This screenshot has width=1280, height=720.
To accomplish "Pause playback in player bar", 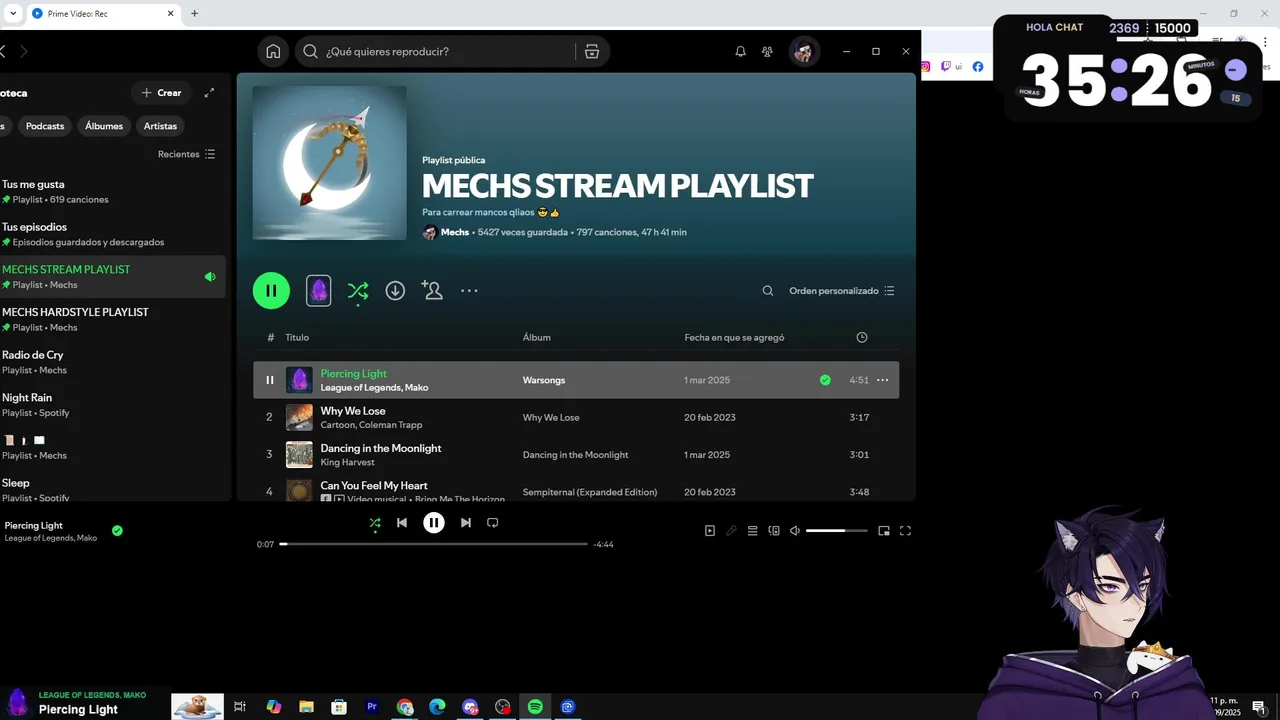I will click(434, 523).
